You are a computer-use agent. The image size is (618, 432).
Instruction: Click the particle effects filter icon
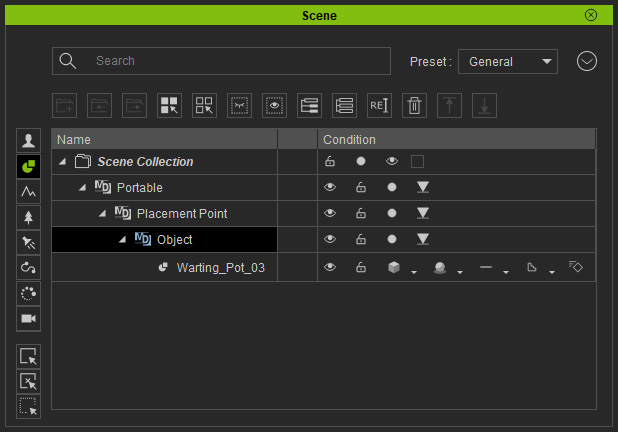pyautogui.click(x=28, y=293)
